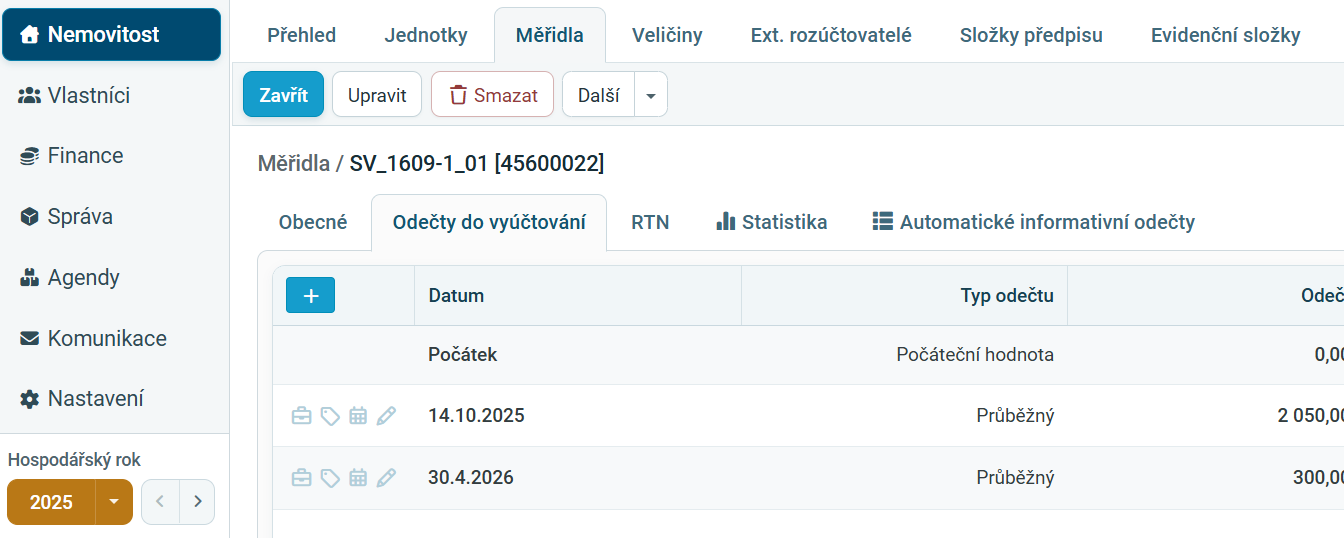Click tag icon in 30.4.2026 row
Screen dimensions: 1344x538
(330, 478)
